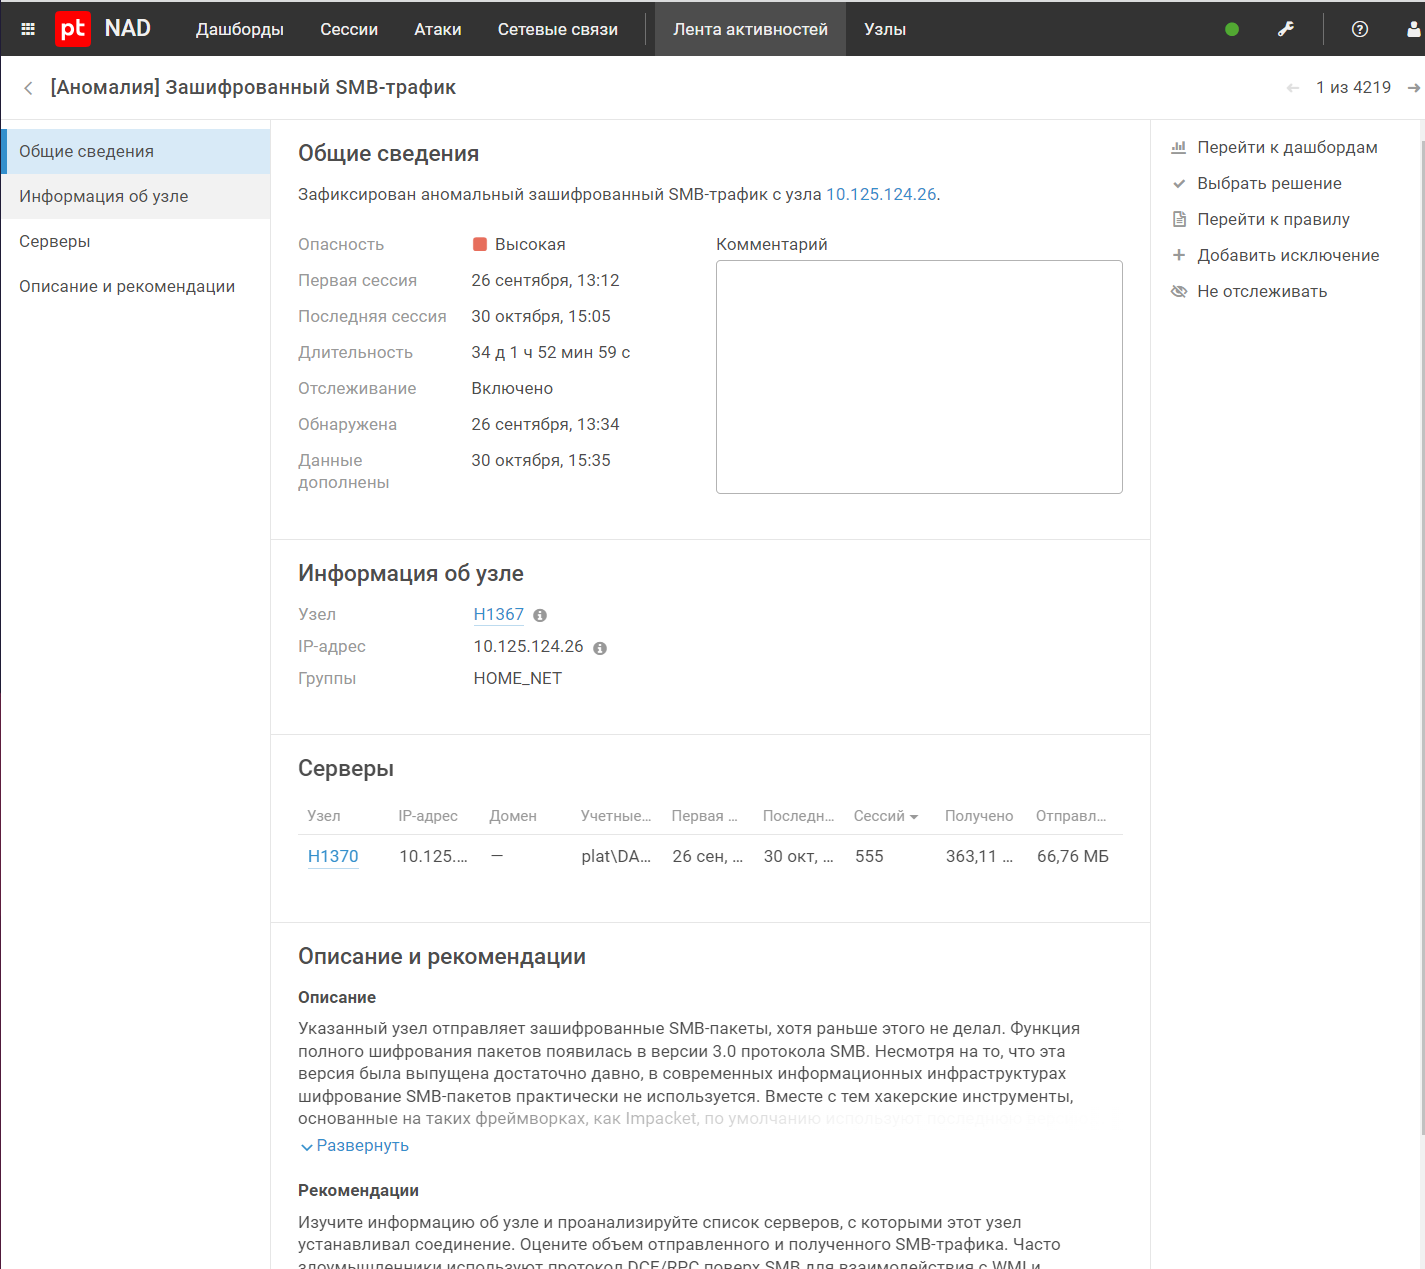
Task: Click inside the Комментарий text box
Action: pos(919,377)
